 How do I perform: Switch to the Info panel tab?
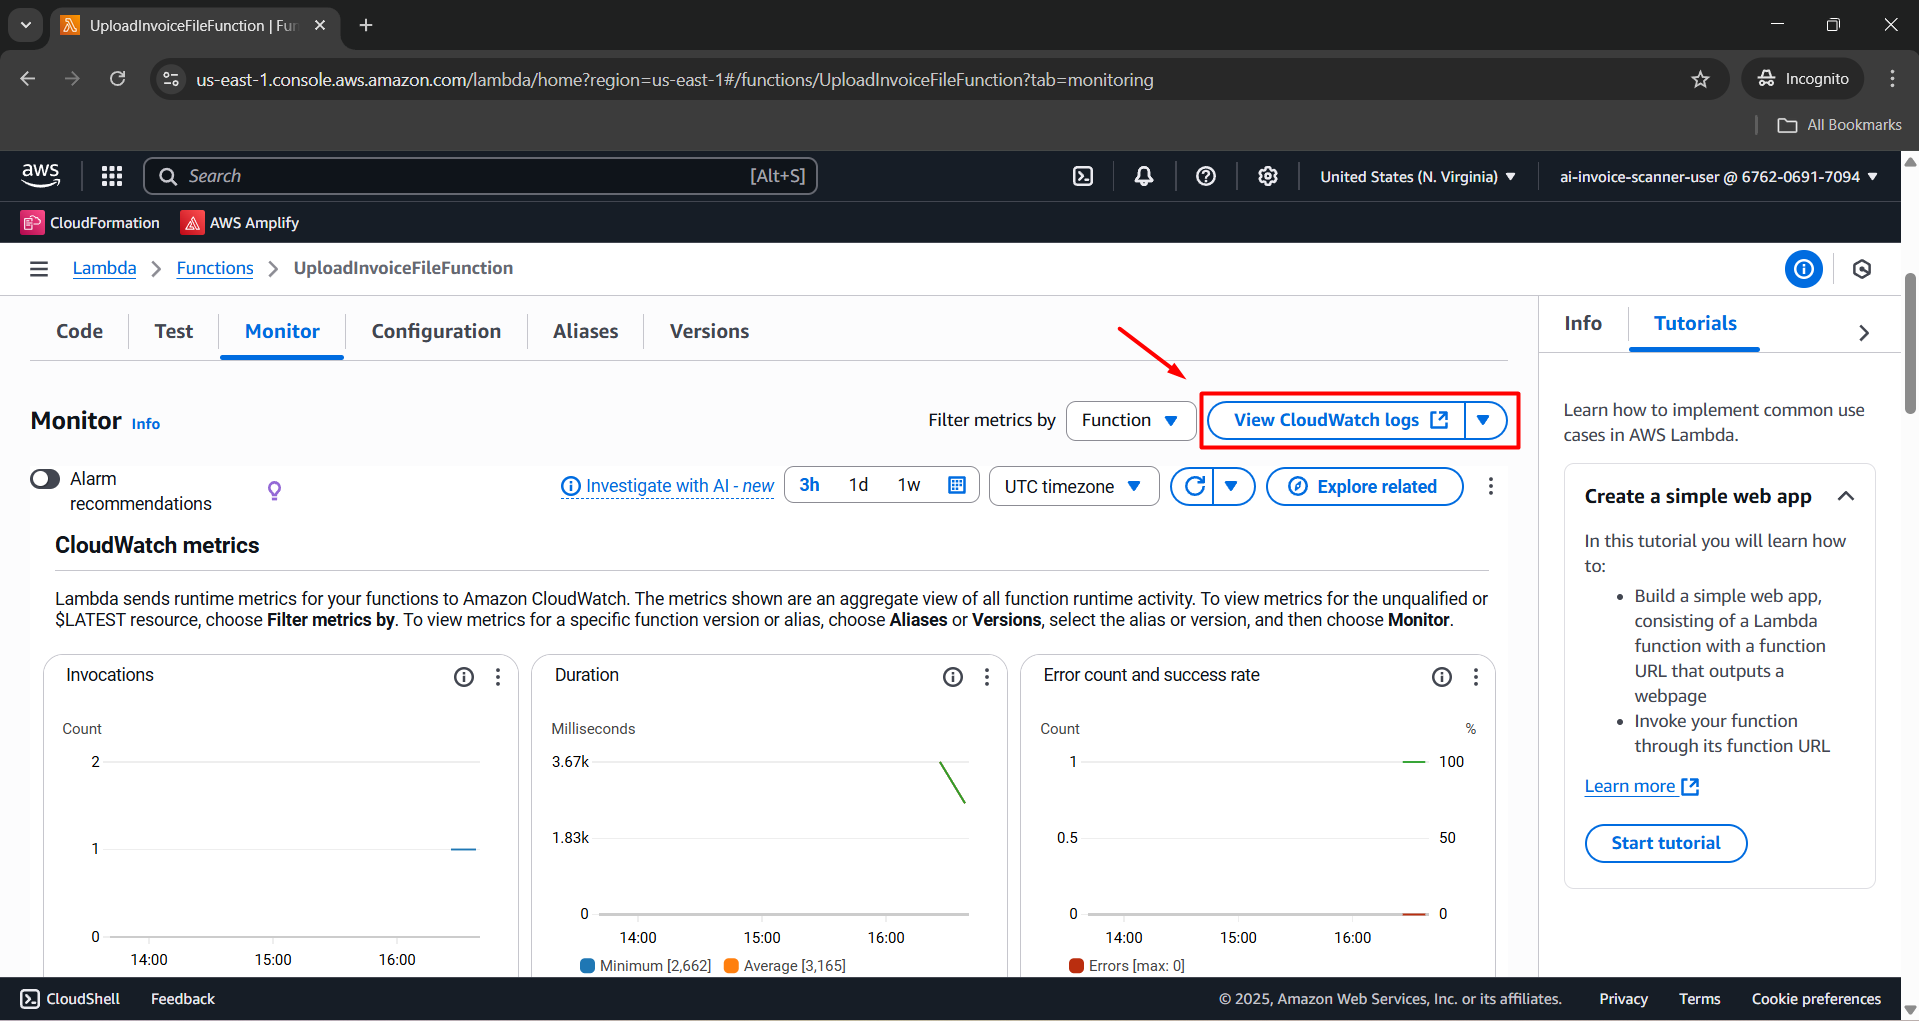tap(1582, 323)
